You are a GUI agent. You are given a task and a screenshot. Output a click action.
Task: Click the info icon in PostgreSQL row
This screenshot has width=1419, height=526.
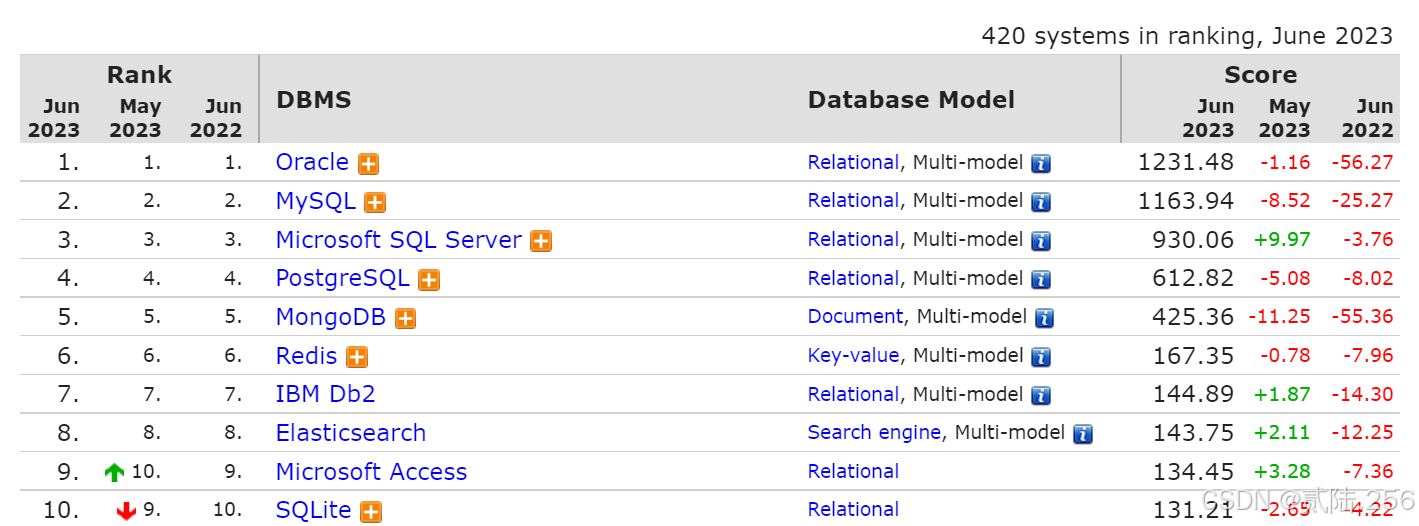click(x=1041, y=280)
